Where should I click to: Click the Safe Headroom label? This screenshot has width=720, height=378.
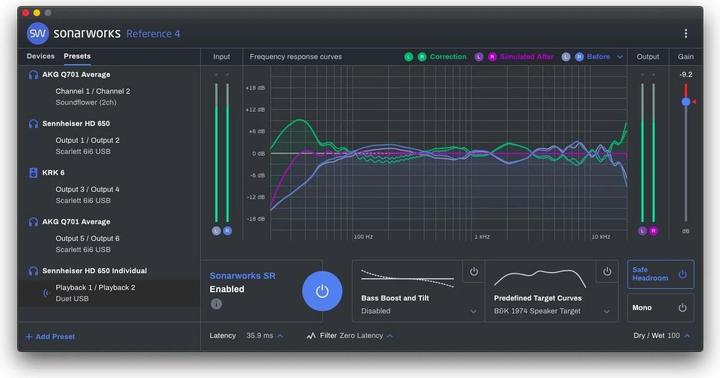point(650,274)
